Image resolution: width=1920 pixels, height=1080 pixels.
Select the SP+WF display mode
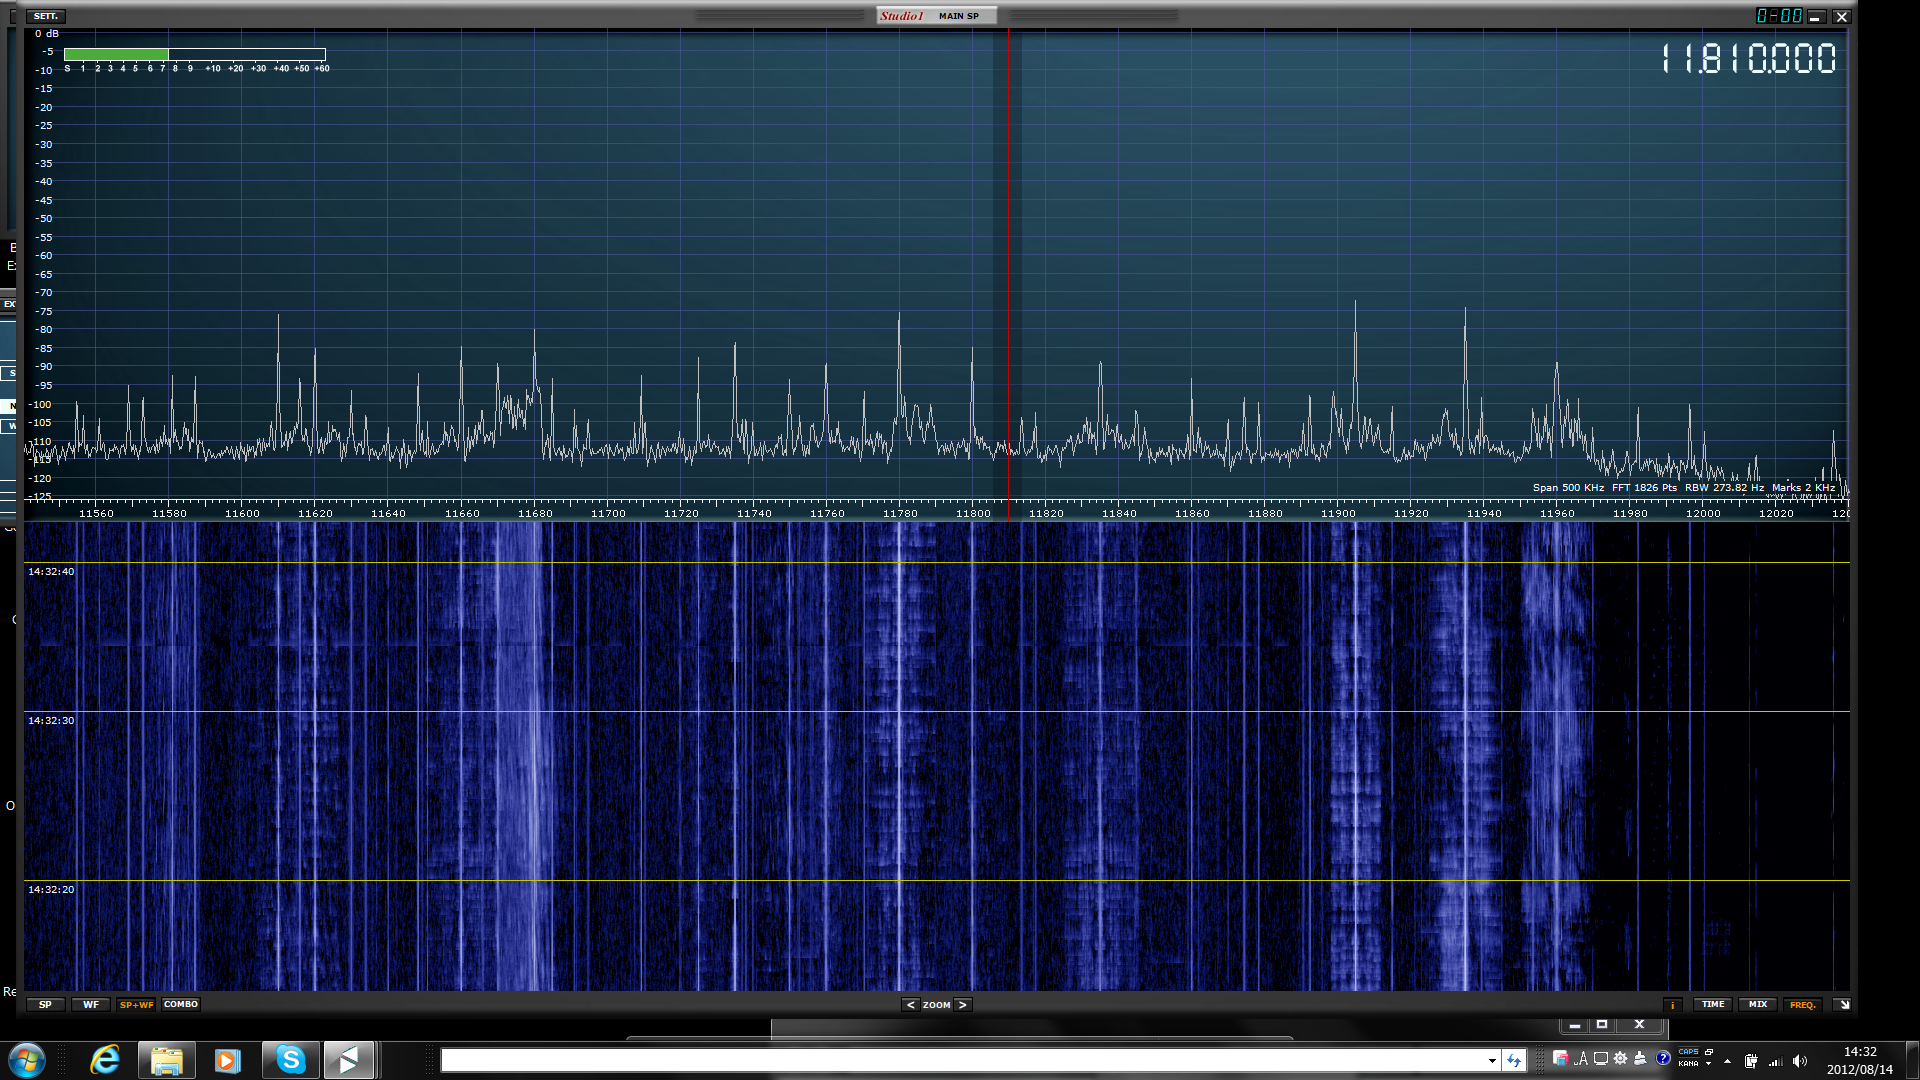(x=136, y=1004)
